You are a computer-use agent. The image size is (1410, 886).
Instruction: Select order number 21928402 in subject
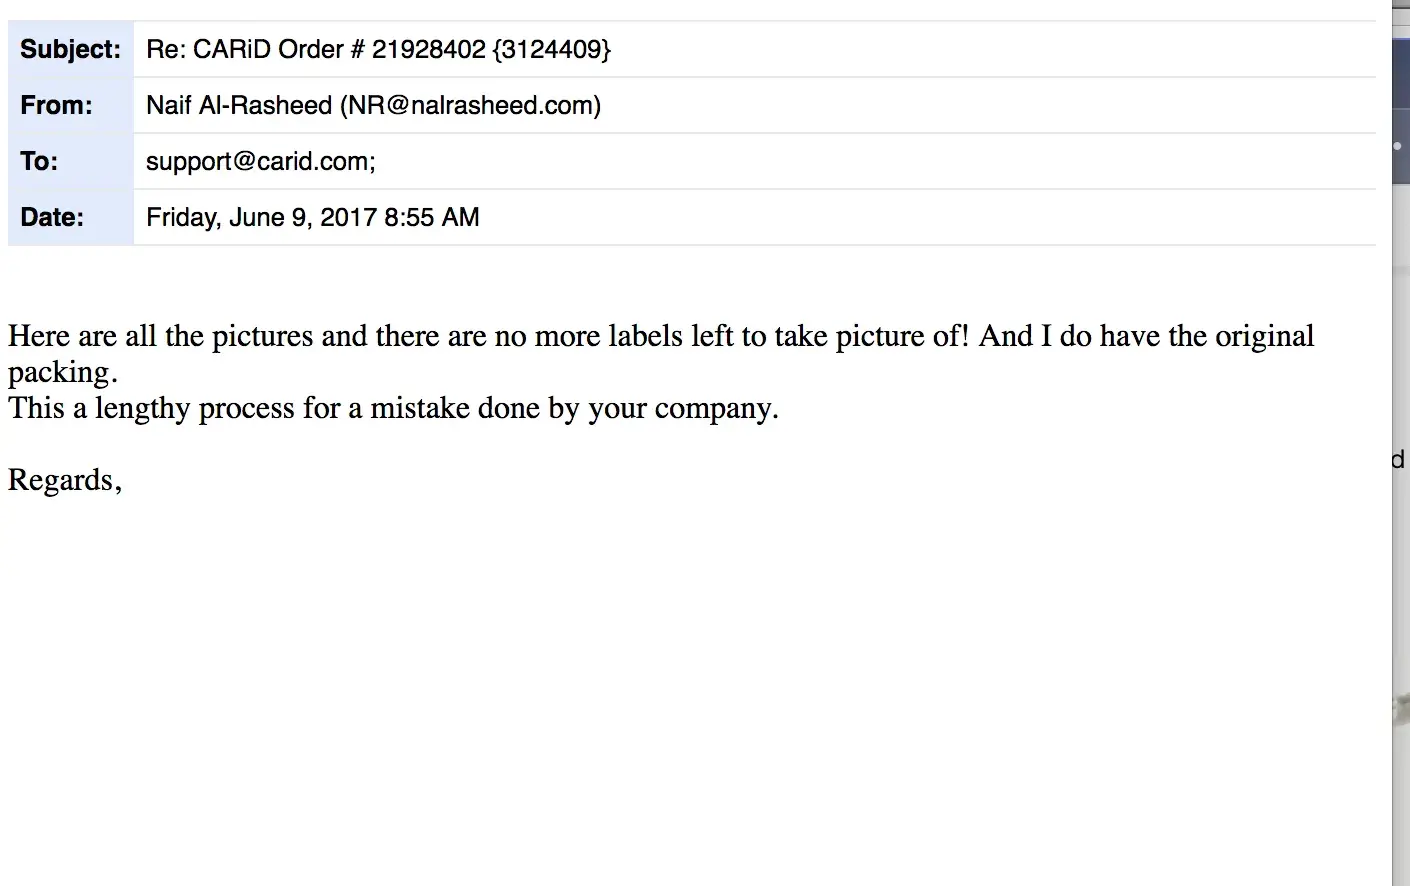coord(428,49)
